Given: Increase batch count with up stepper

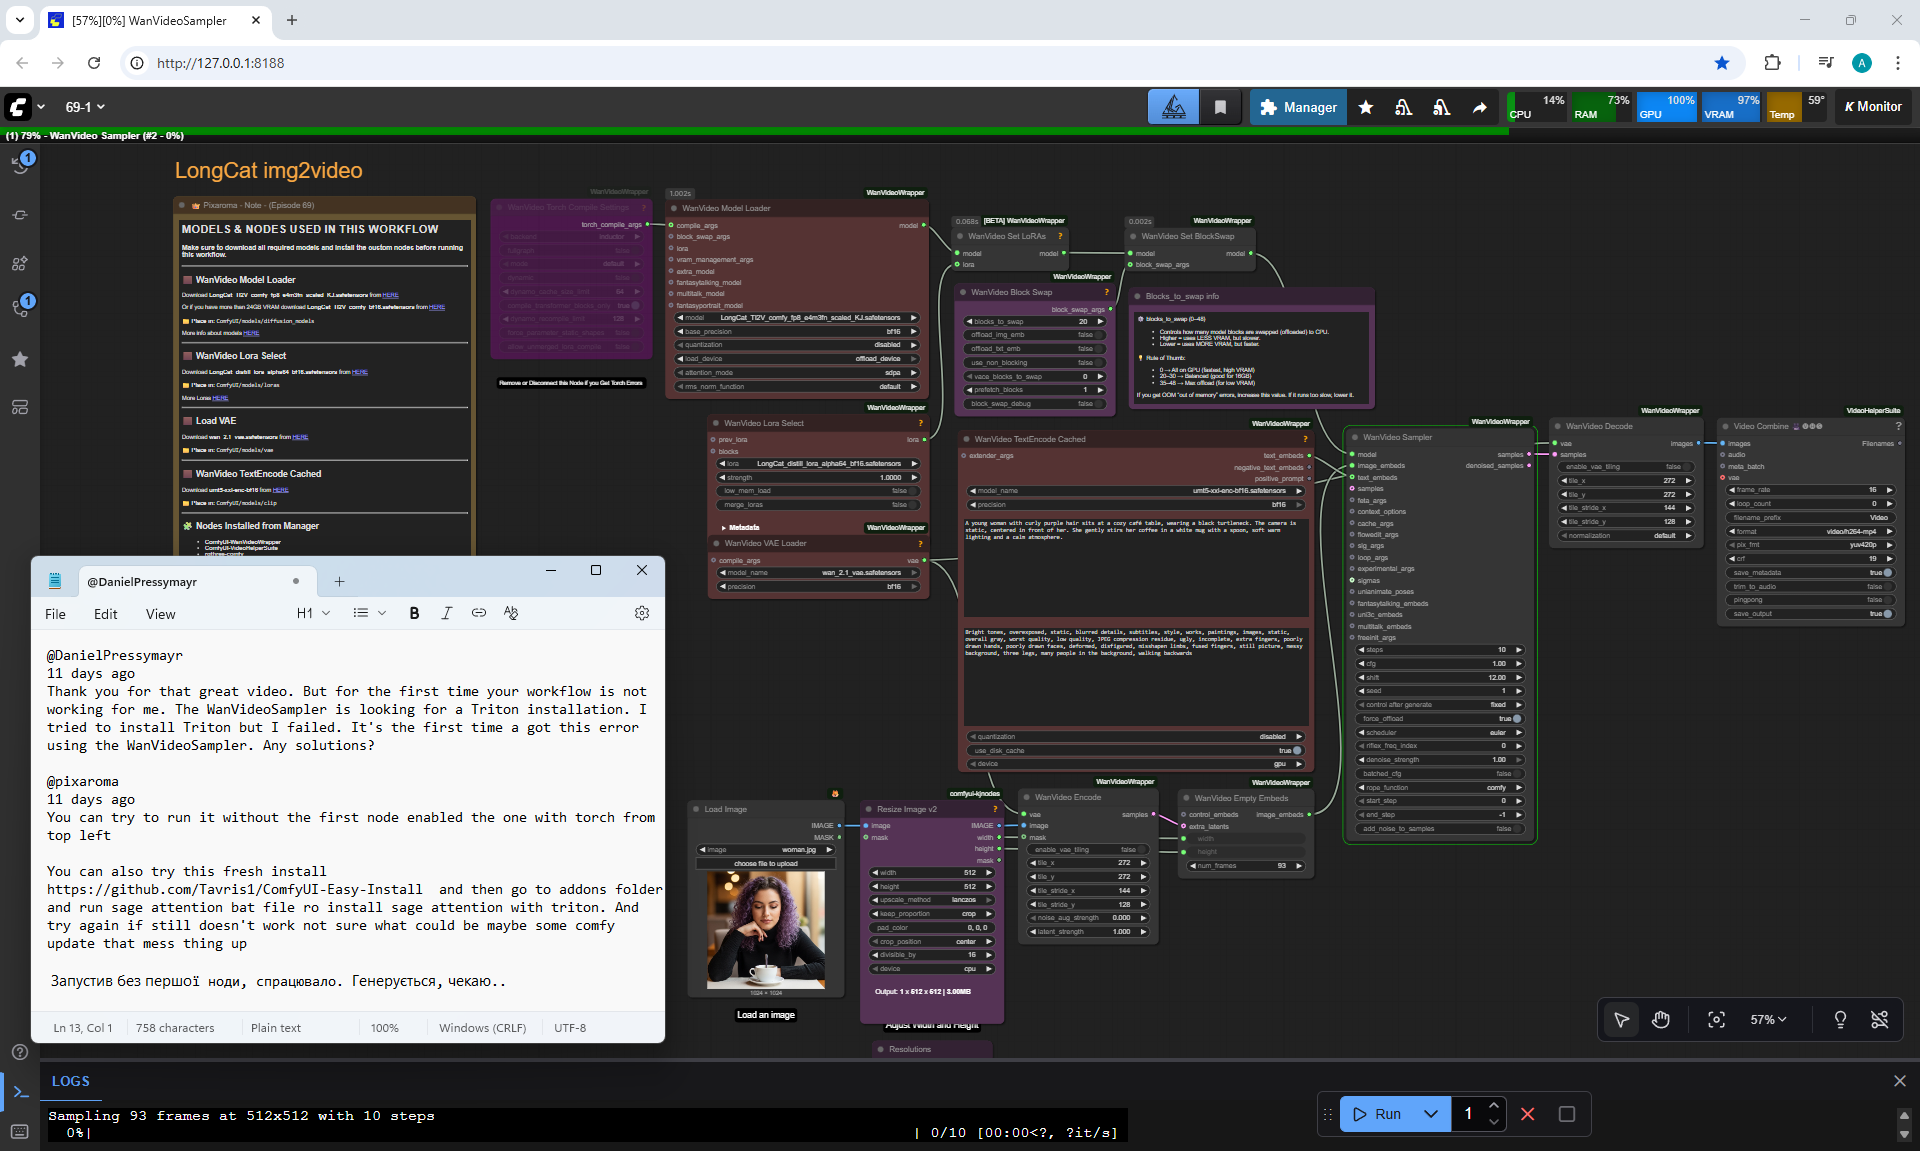Looking at the screenshot, I should point(1493,1106).
